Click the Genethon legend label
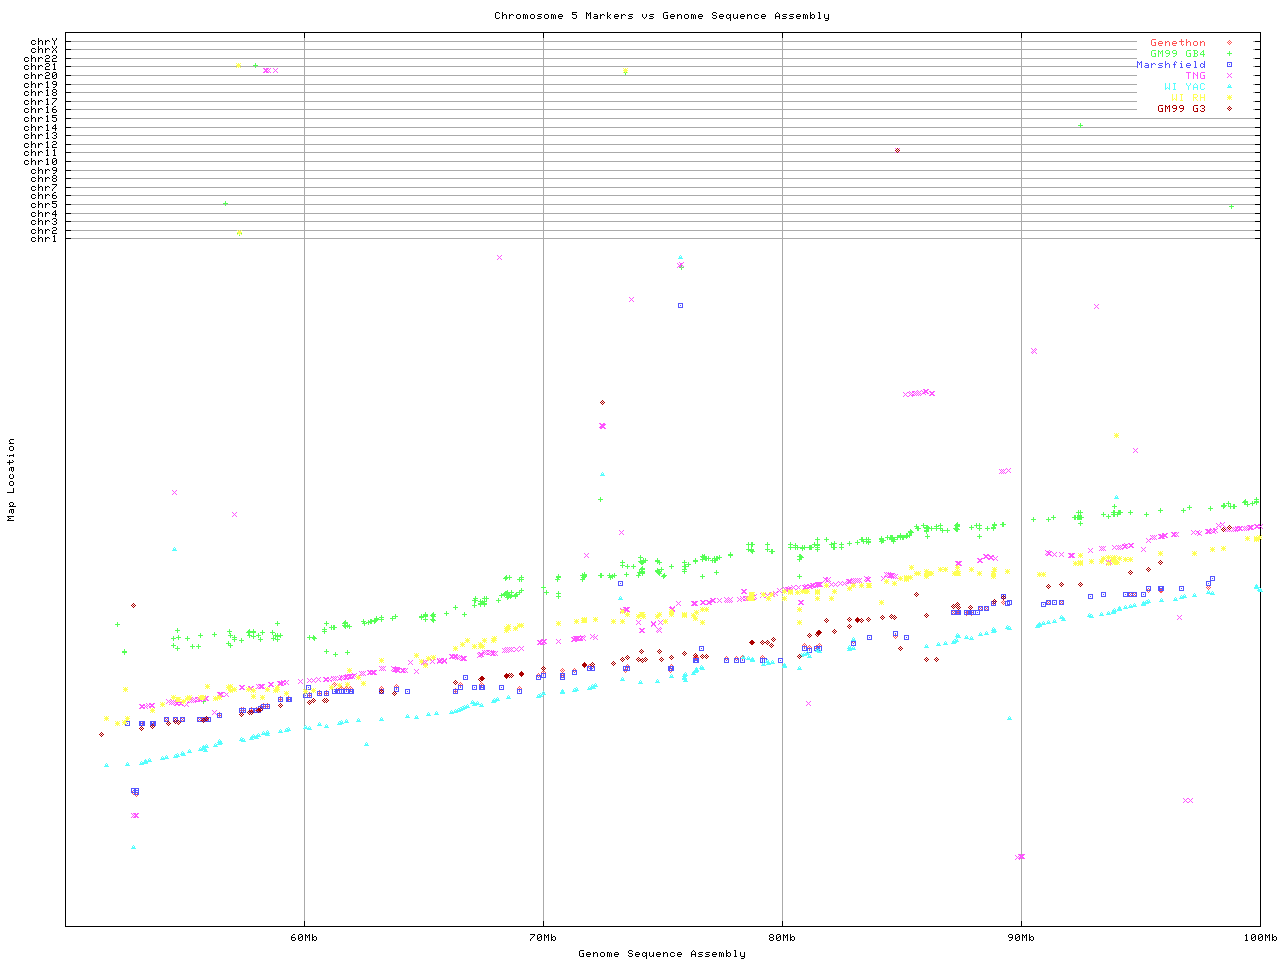The width and height of the screenshot is (1280, 960). [x=1177, y=43]
